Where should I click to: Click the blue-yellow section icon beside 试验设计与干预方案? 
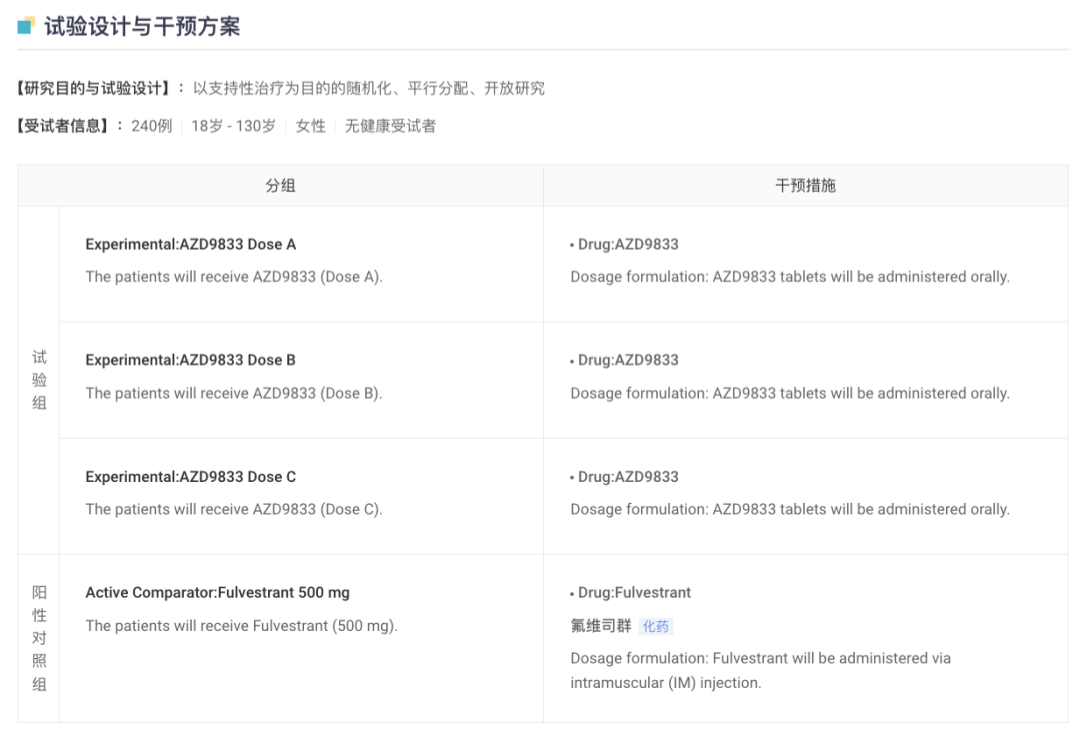(26, 25)
